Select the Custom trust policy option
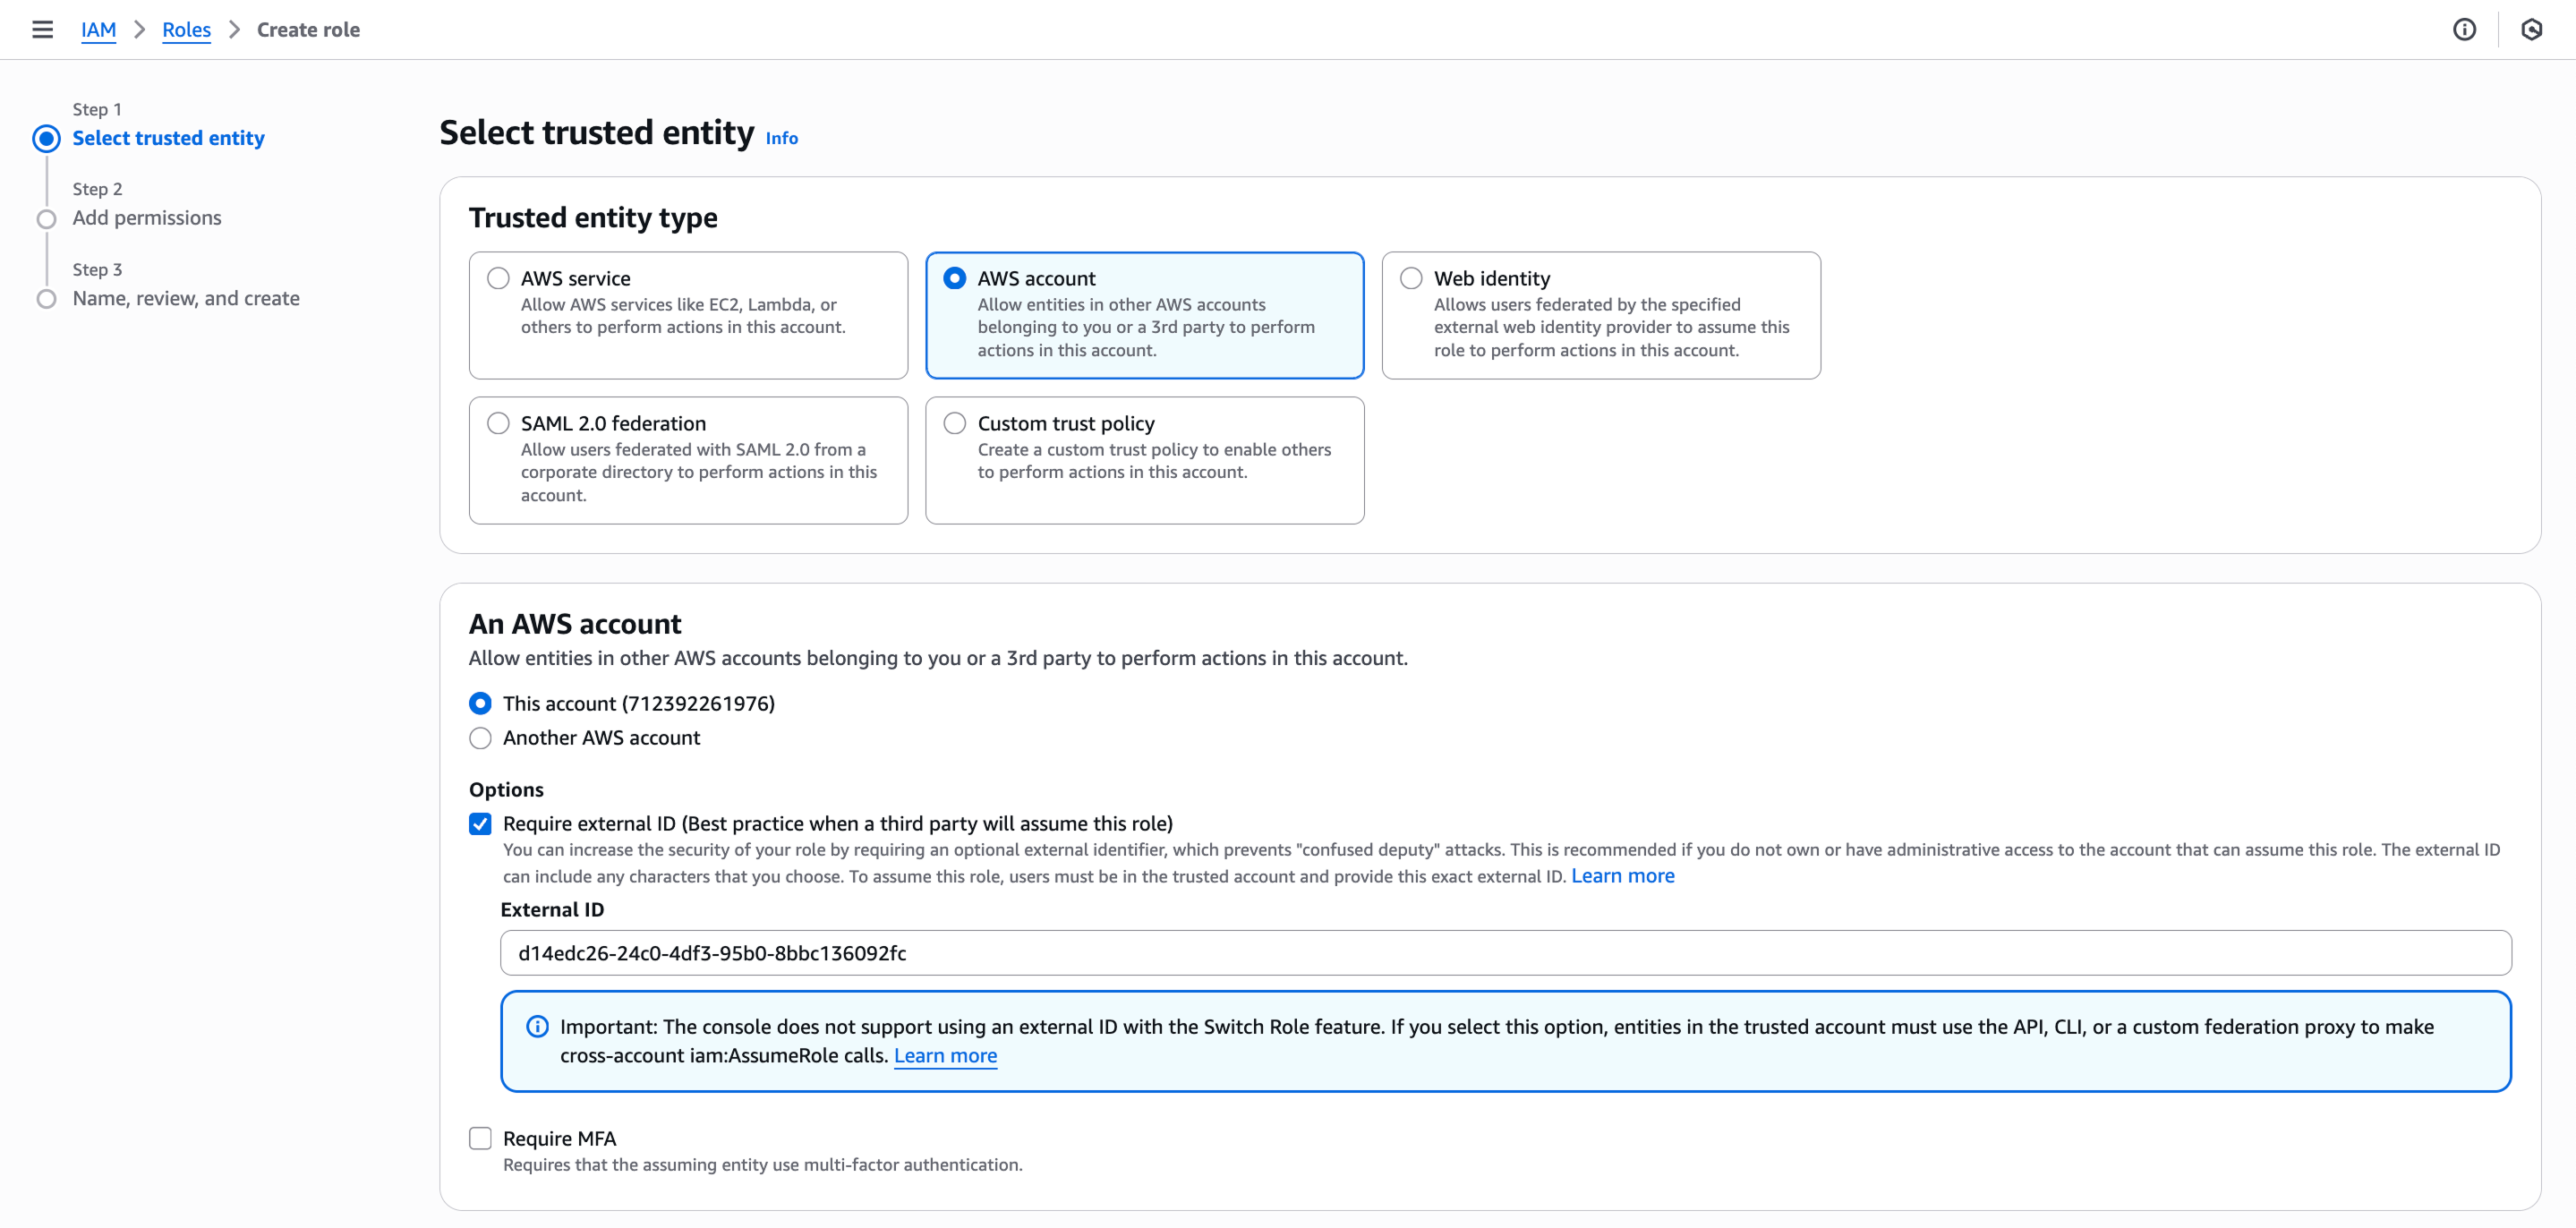2576x1228 pixels. pyautogui.click(x=954, y=422)
